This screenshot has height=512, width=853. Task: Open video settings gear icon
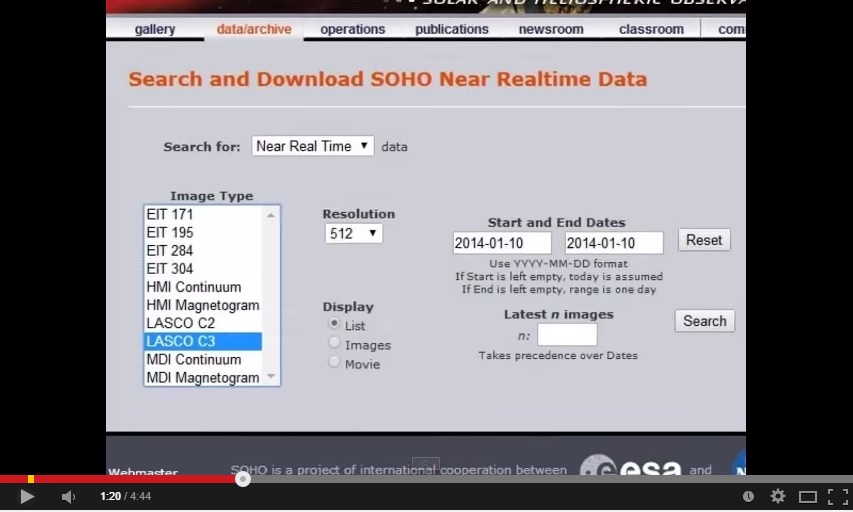(x=778, y=496)
